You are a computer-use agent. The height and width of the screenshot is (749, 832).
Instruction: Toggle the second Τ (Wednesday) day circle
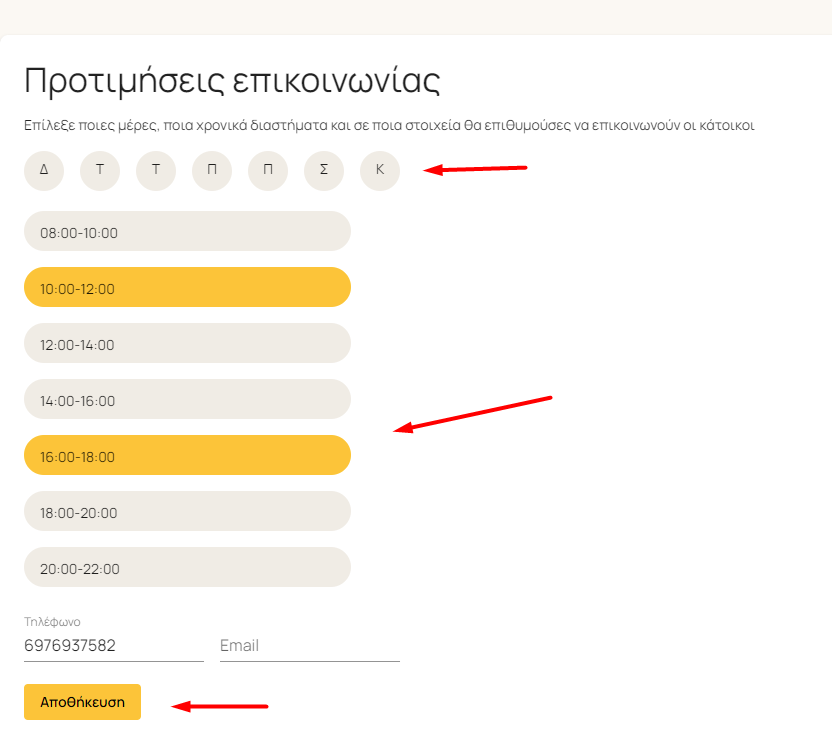pos(156,170)
